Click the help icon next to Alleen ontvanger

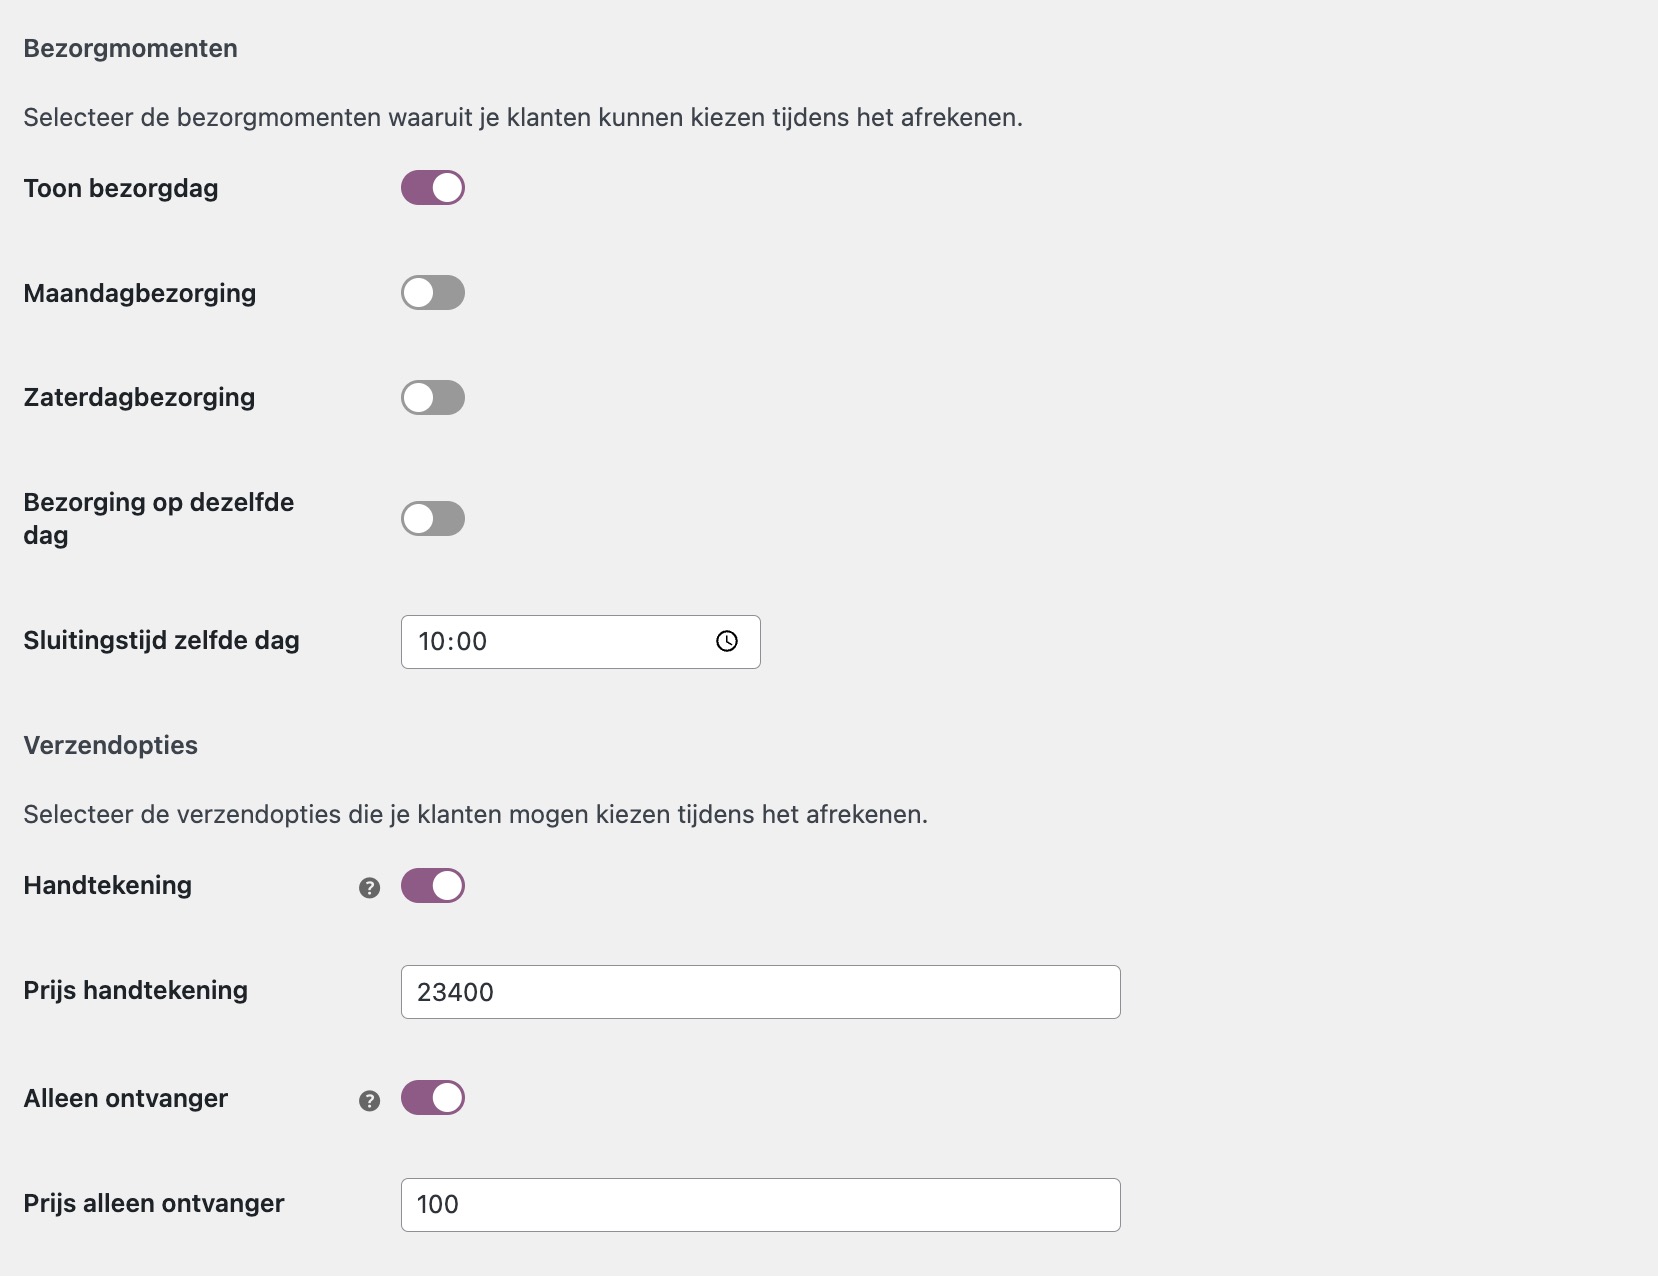pyautogui.click(x=370, y=1098)
